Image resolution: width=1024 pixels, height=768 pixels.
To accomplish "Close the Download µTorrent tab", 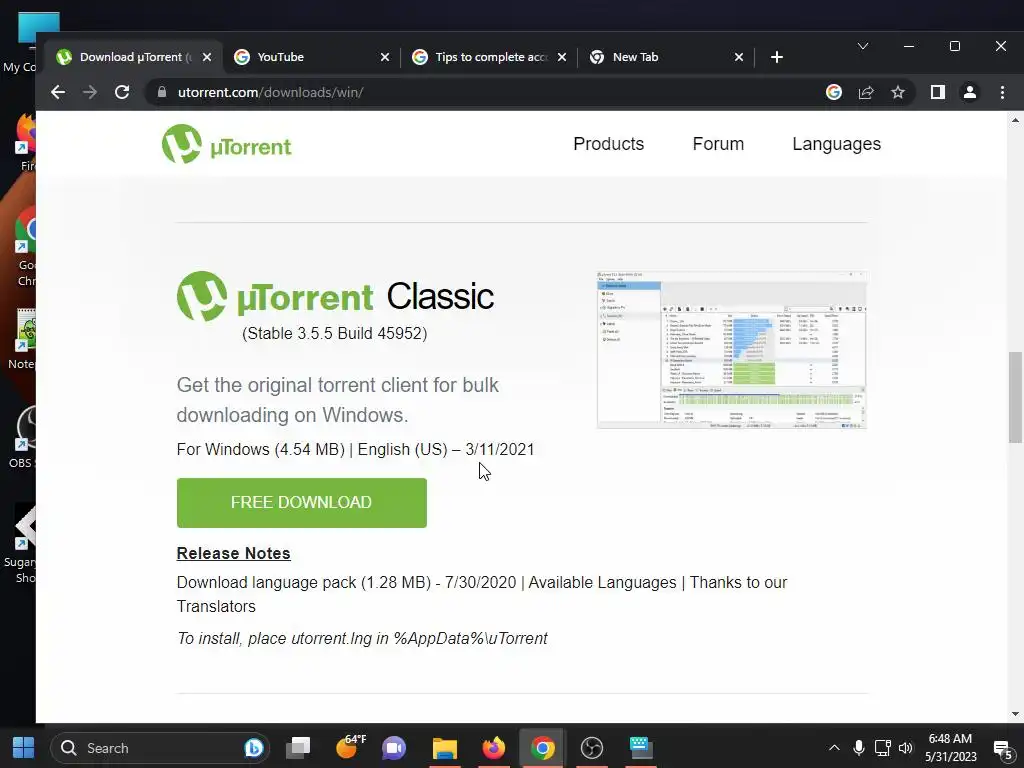I will pyautogui.click(x=207, y=57).
